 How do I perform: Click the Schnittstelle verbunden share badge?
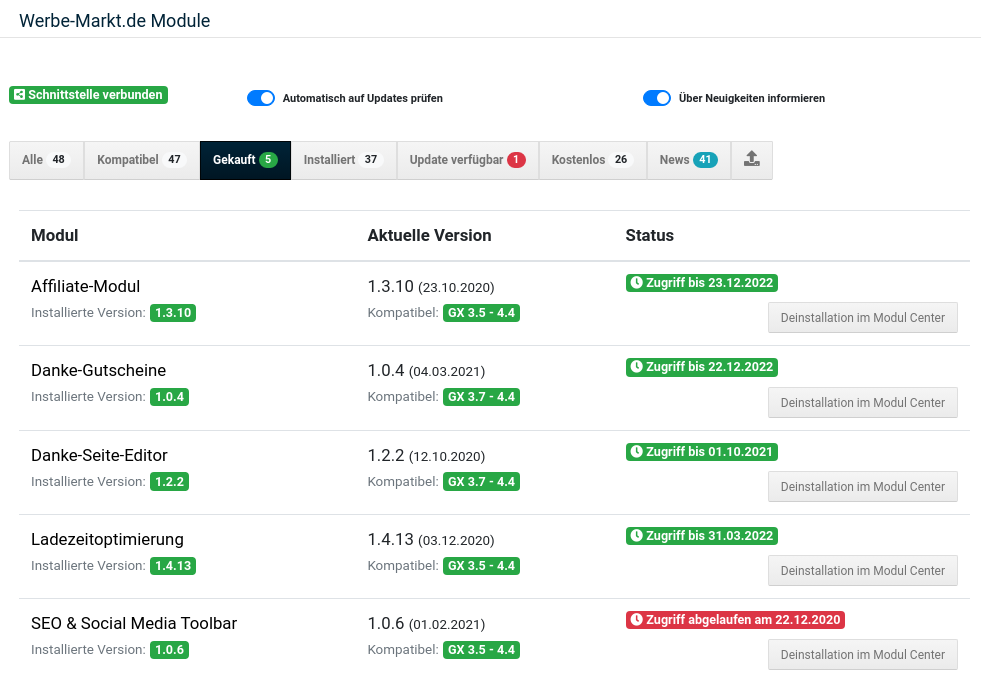tap(88, 95)
